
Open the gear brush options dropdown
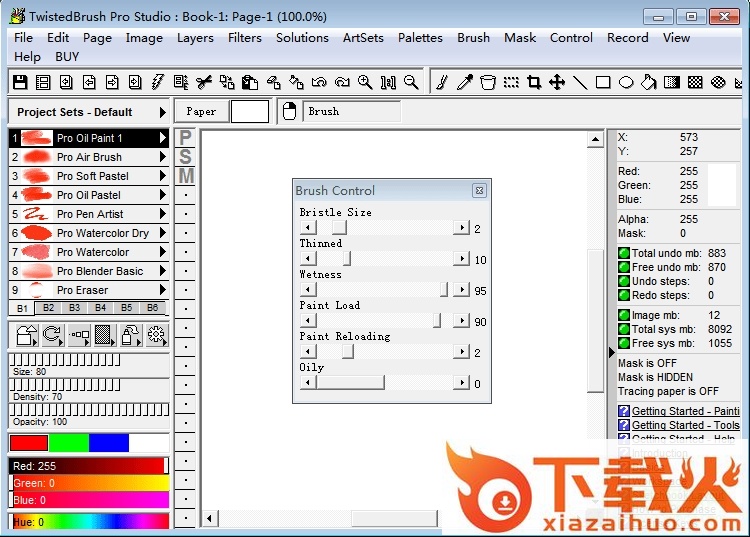point(156,335)
